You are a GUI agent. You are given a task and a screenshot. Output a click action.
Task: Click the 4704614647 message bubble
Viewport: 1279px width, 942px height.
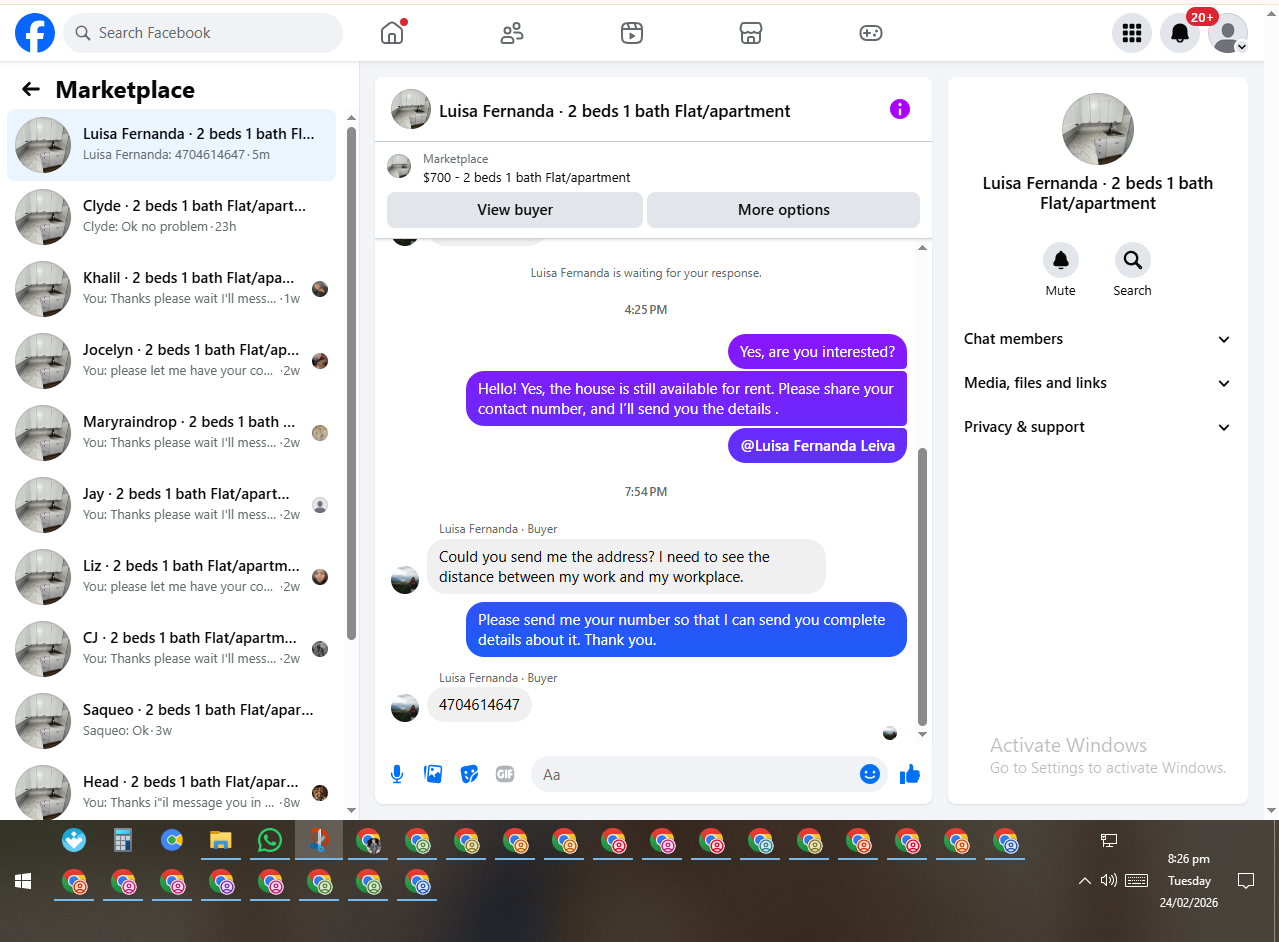coord(479,705)
